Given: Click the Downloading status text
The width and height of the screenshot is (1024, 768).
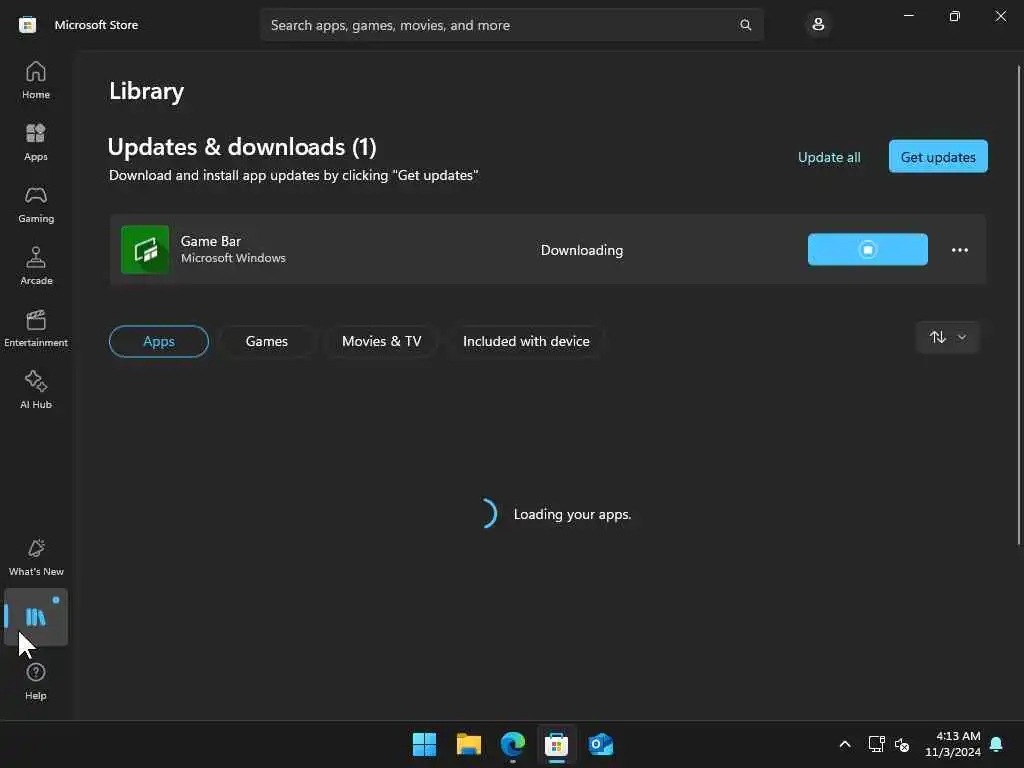Looking at the screenshot, I should coord(582,250).
